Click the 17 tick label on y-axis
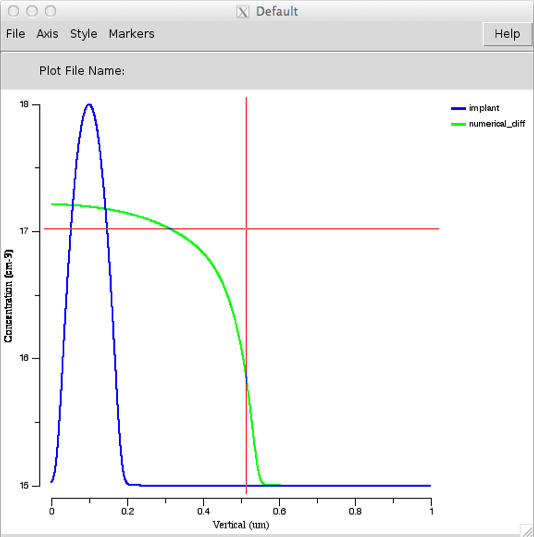 coord(24,231)
